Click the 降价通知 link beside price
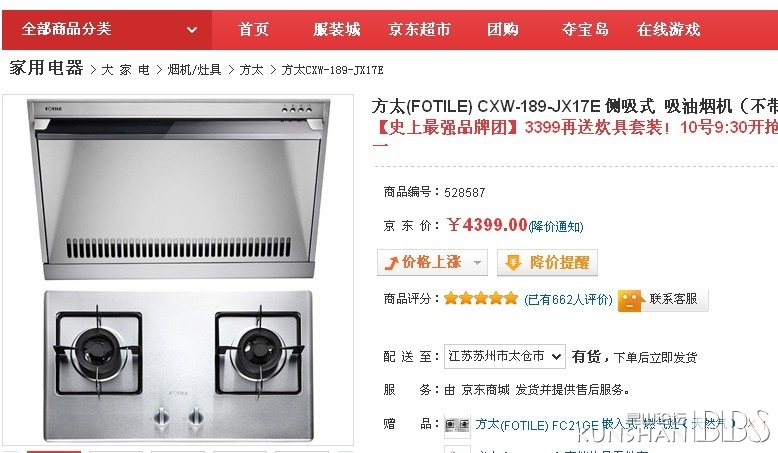The height and width of the screenshot is (453, 778). [x=556, y=227]
